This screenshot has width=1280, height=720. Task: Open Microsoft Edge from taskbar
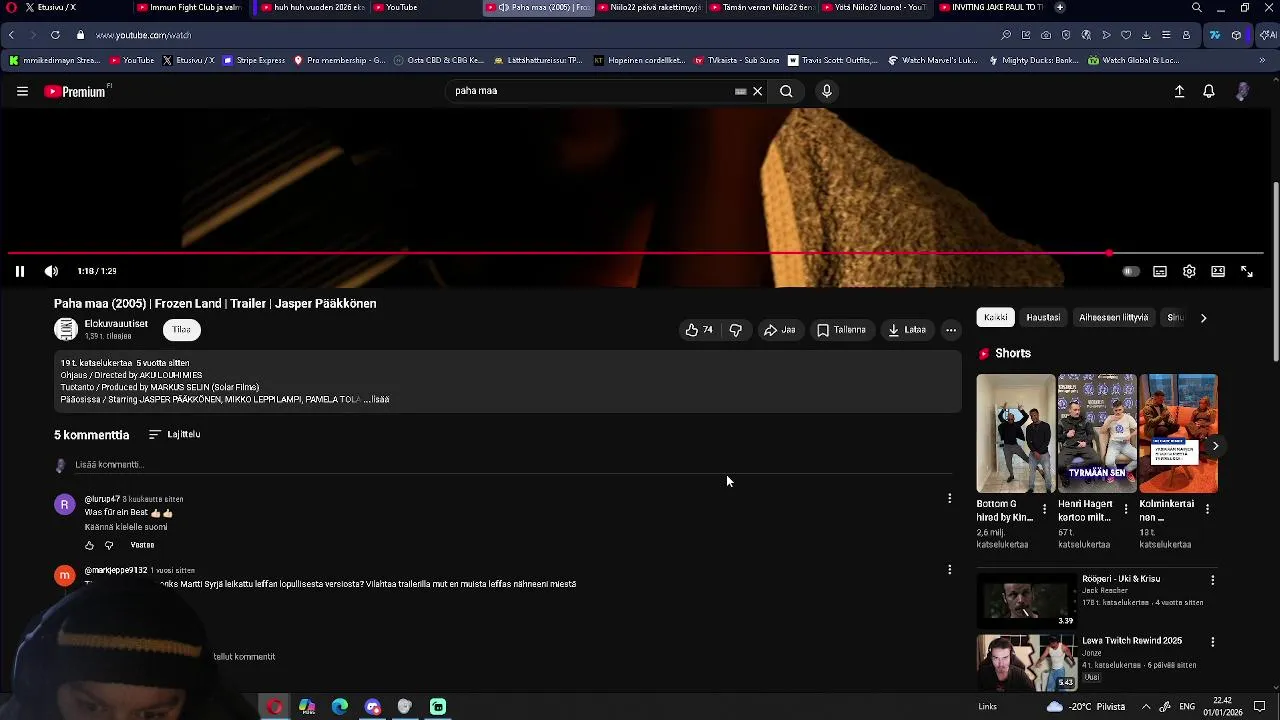[340, 707]
